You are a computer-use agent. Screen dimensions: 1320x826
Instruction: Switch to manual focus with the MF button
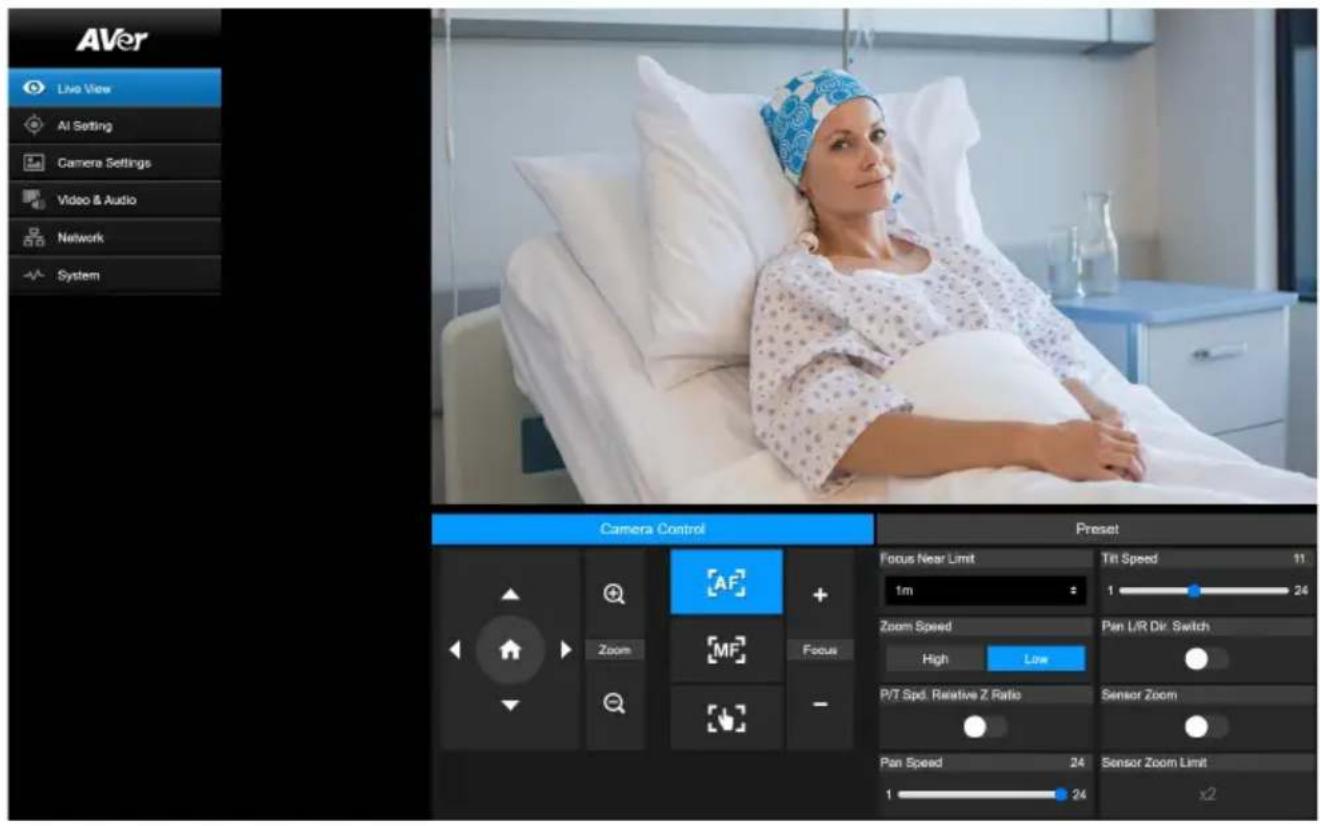pos(727,650)
